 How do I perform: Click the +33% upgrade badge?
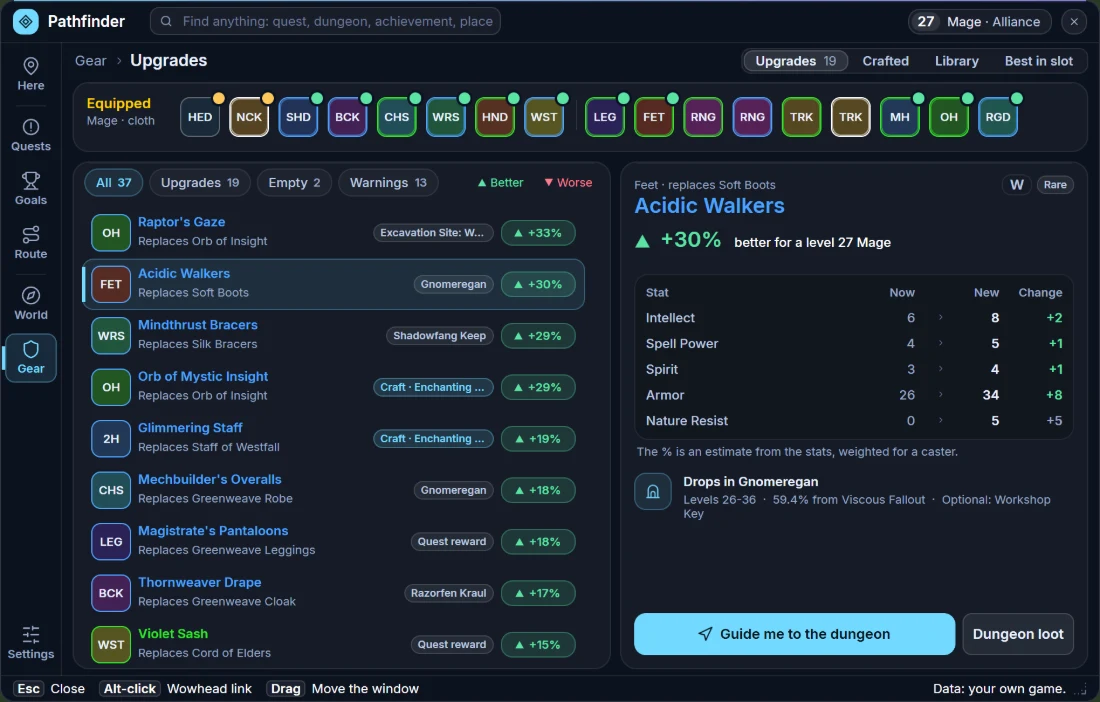538,233
